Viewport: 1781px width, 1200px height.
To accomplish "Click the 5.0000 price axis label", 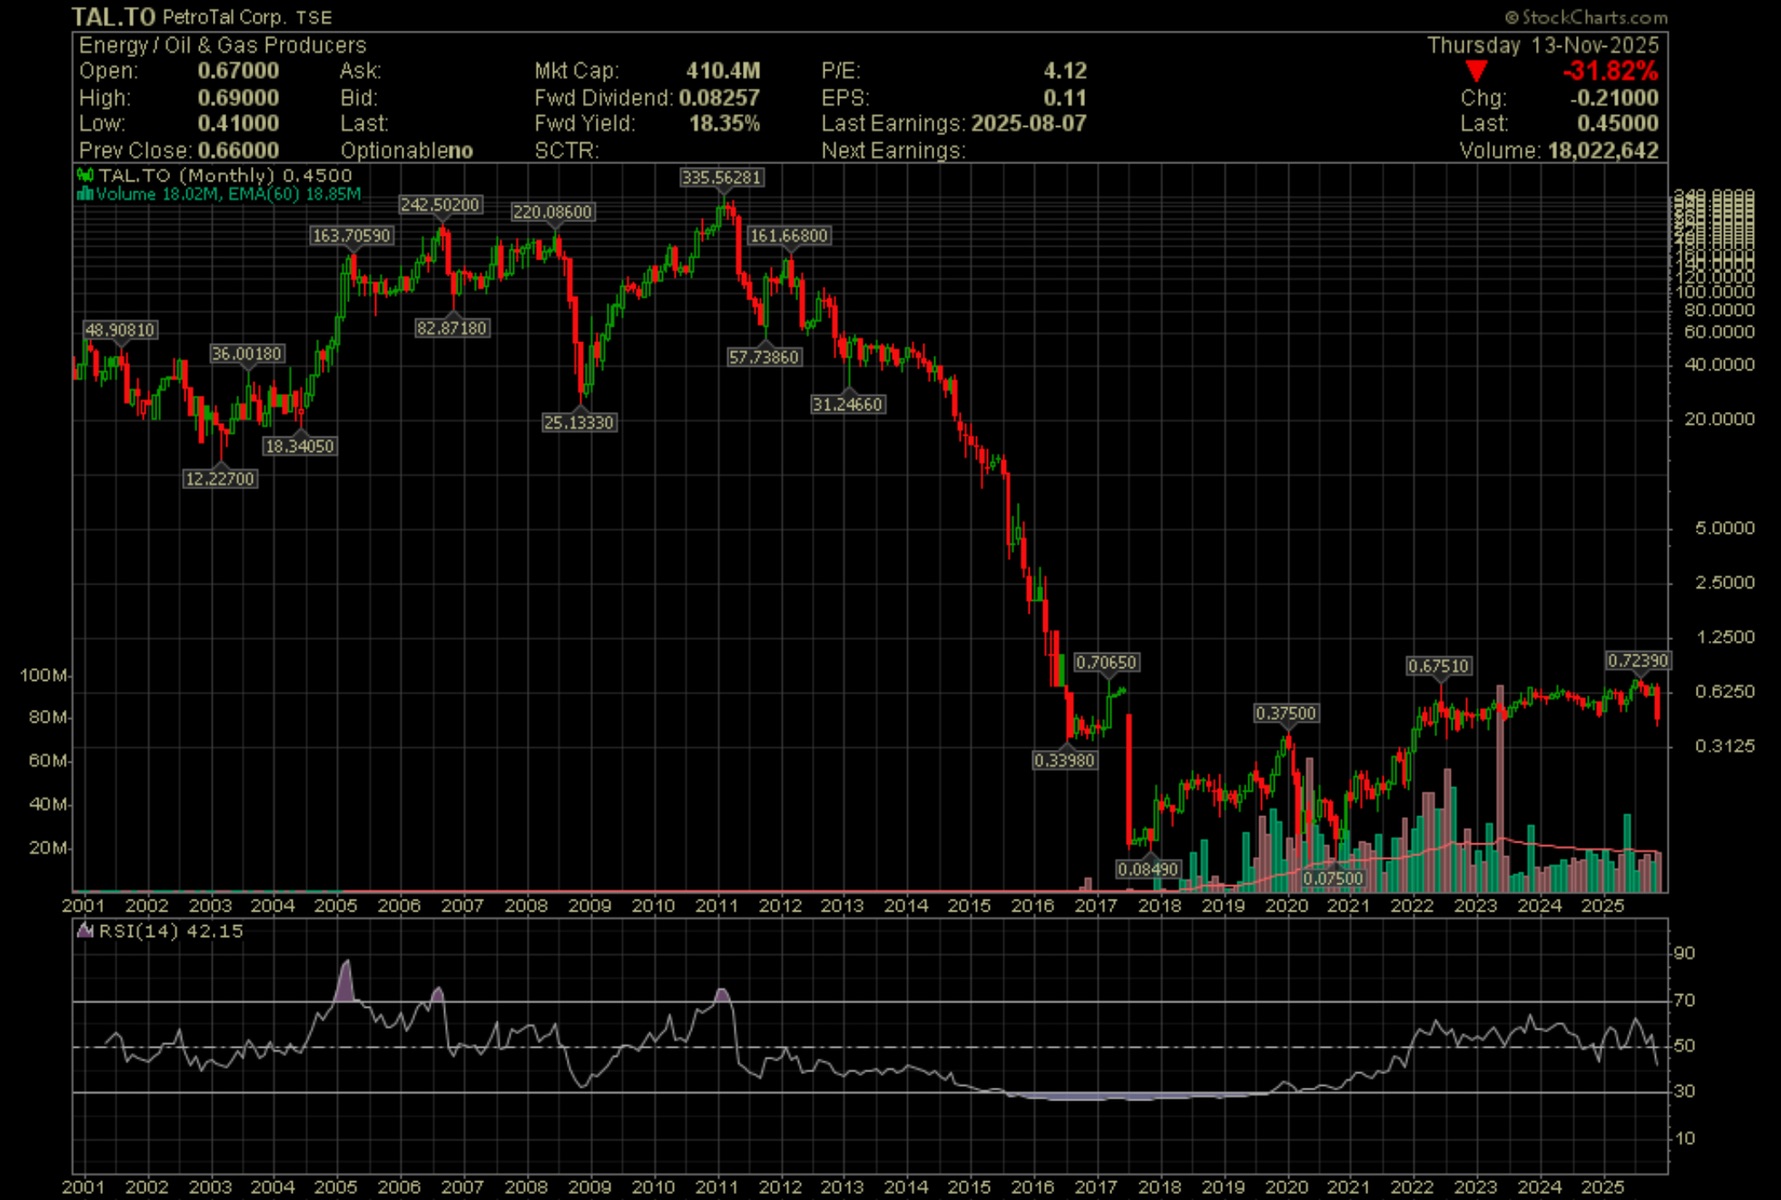I will [1725, 528].
